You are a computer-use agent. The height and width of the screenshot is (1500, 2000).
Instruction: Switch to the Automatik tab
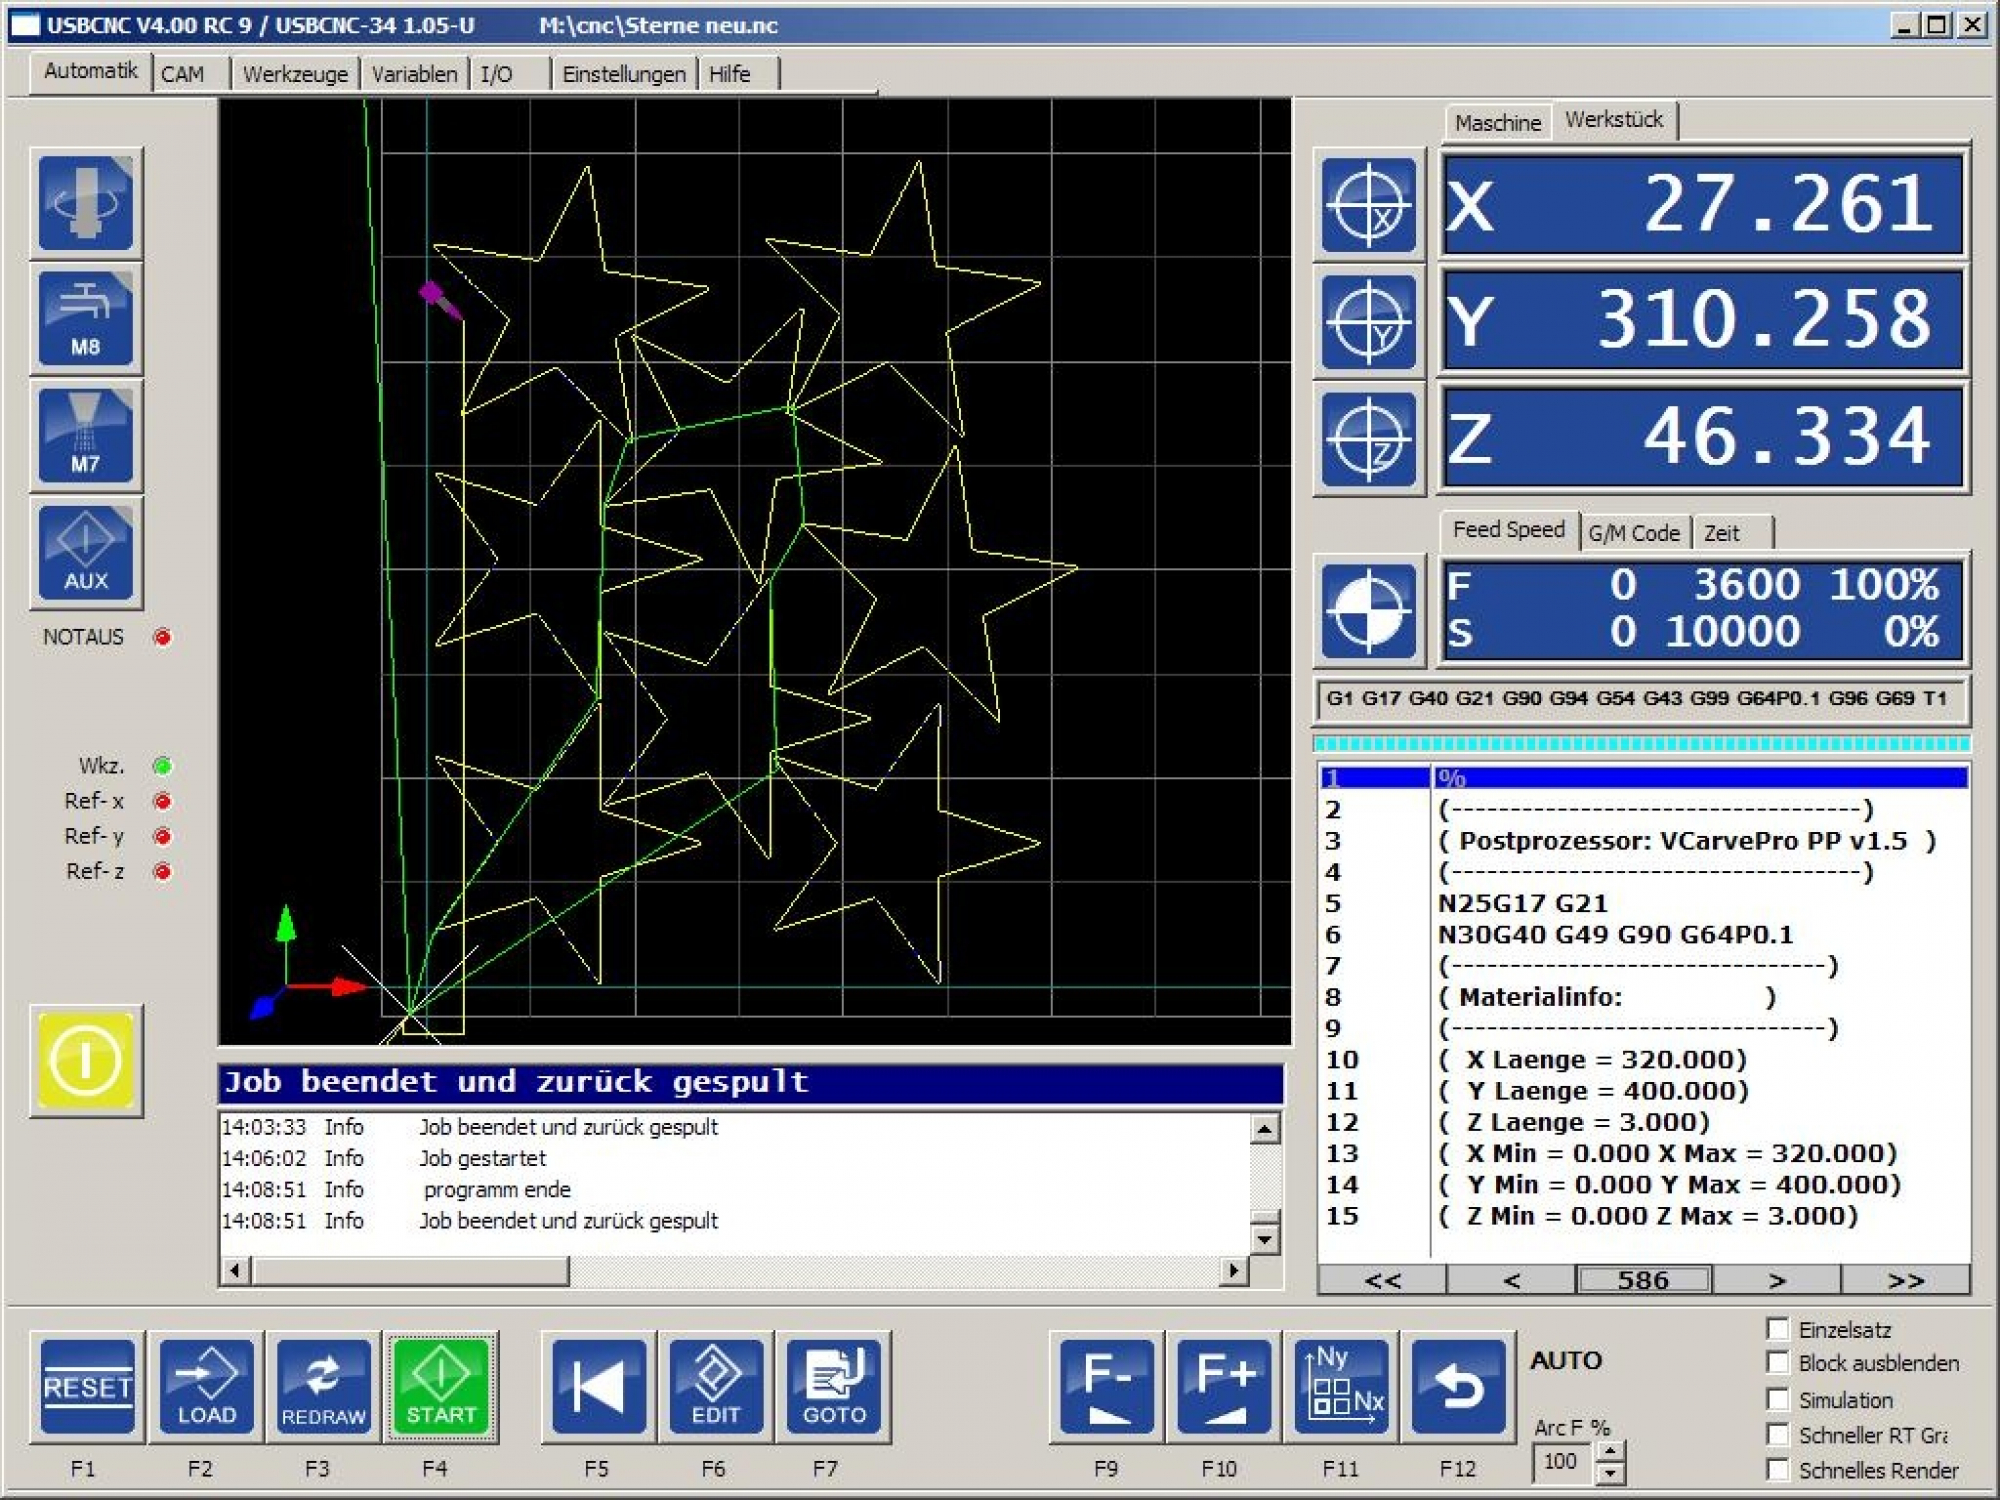pos(91,71)
